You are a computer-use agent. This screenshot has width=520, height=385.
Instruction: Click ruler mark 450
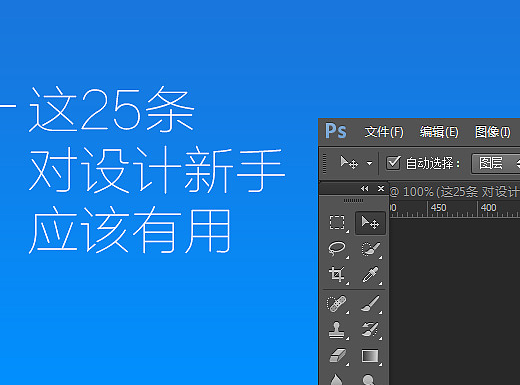click(x=438, y=208)
